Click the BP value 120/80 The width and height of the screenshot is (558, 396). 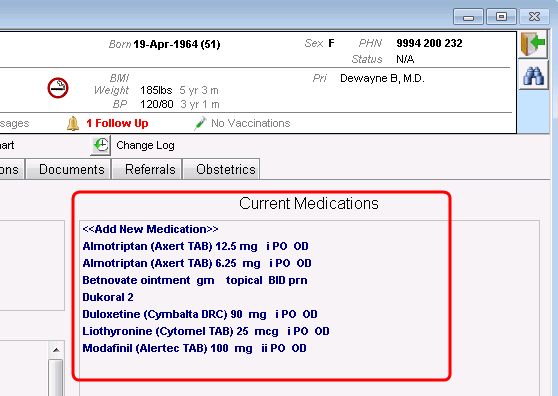[157, 104]
